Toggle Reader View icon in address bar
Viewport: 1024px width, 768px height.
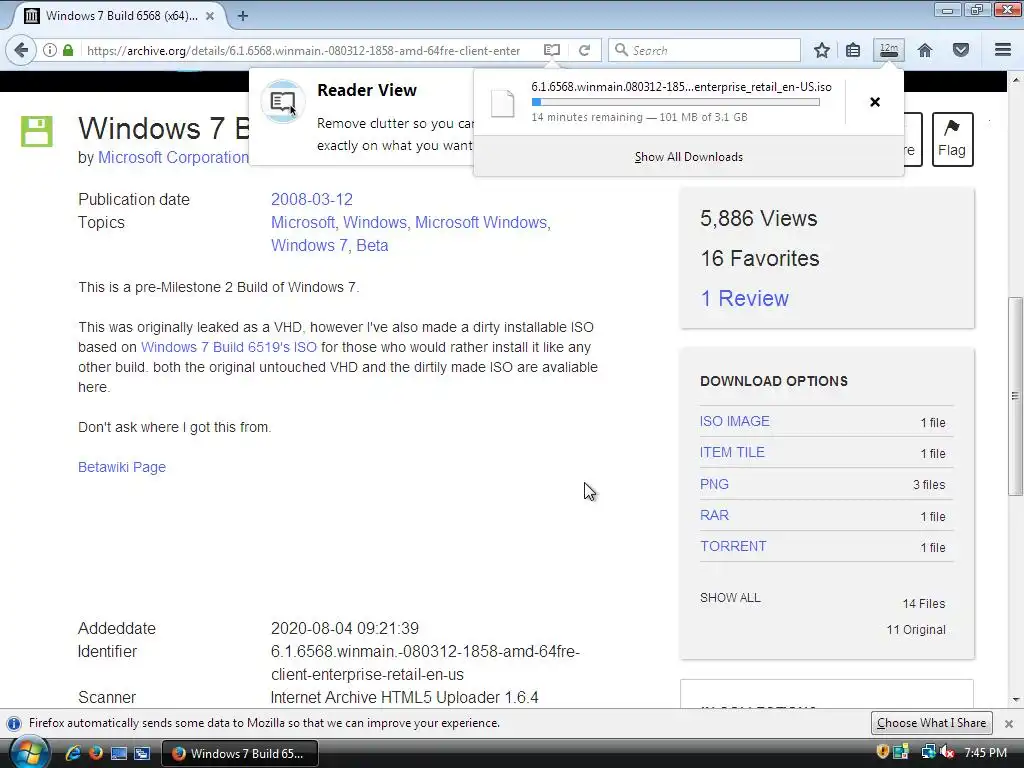click(552, 50)
